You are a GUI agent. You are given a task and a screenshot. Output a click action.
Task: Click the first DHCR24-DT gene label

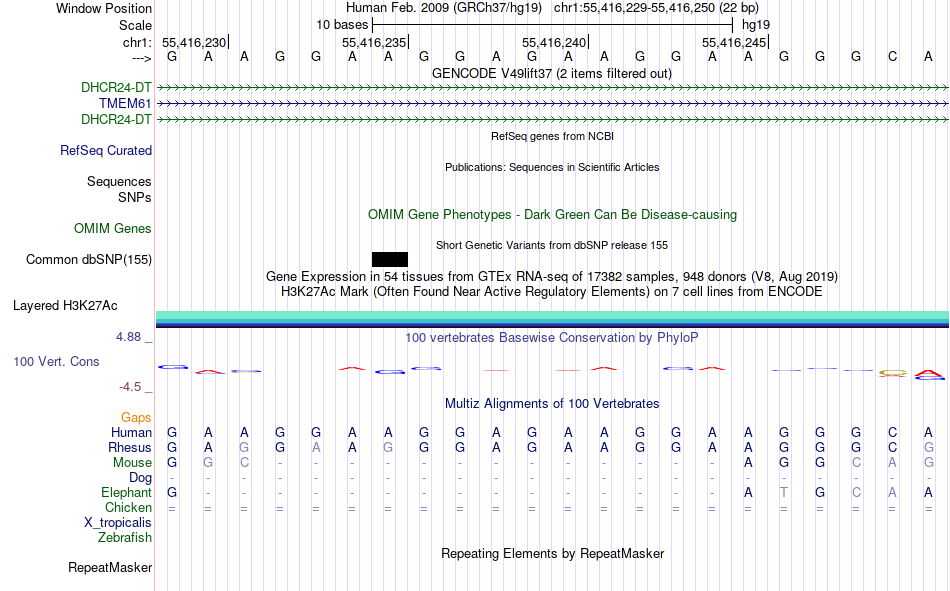pos(116,87)
